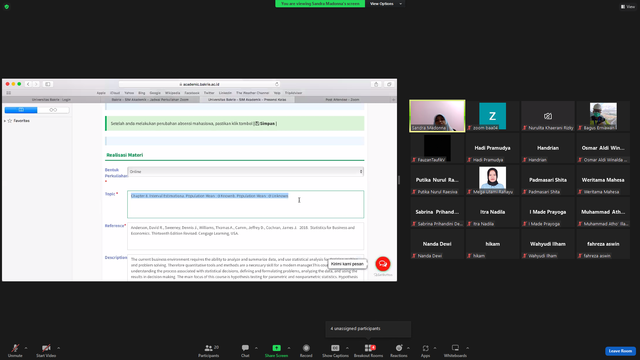
Task: Expand the Share Screen options arrow
Action: tap(289, 348)
